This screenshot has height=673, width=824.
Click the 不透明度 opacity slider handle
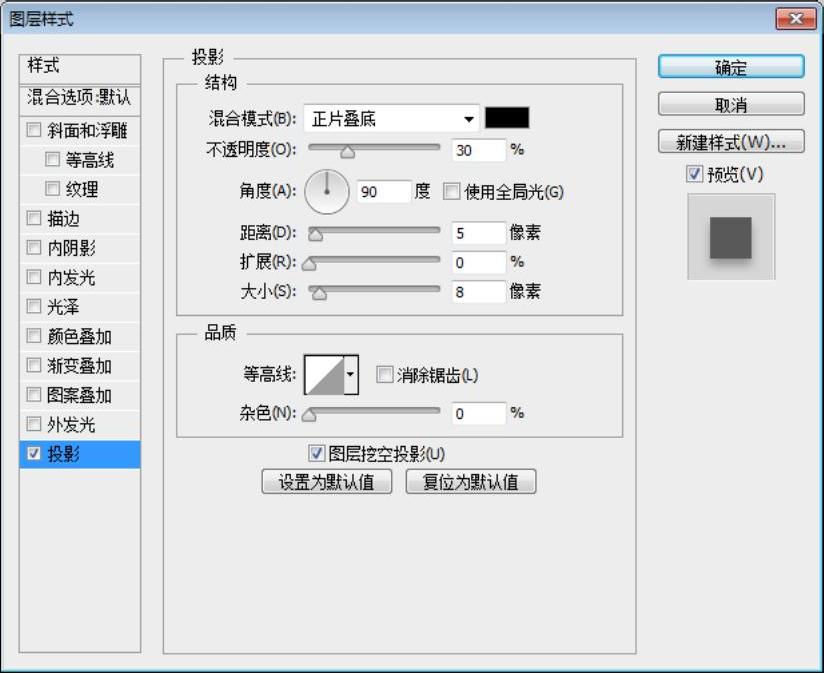pos(347,152)
